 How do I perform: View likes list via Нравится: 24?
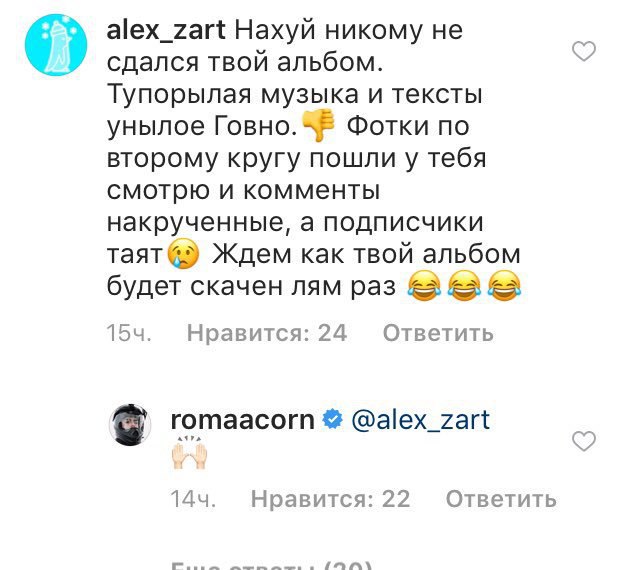click(x=267, y=333)
